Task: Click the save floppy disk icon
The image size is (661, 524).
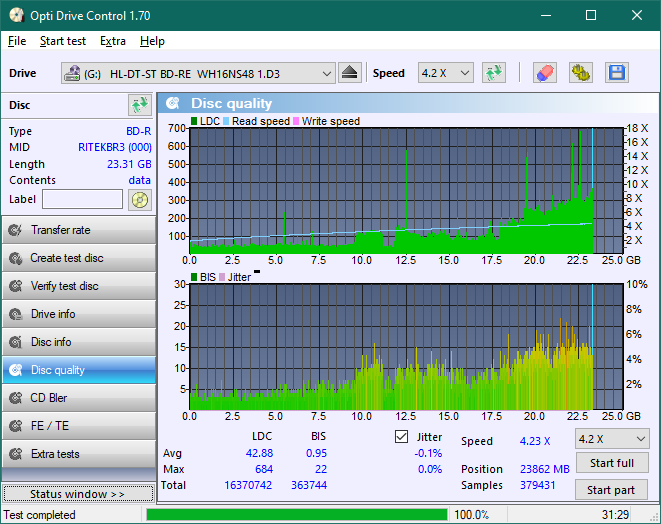Action: pyautogui.click(x=617, y=73)
